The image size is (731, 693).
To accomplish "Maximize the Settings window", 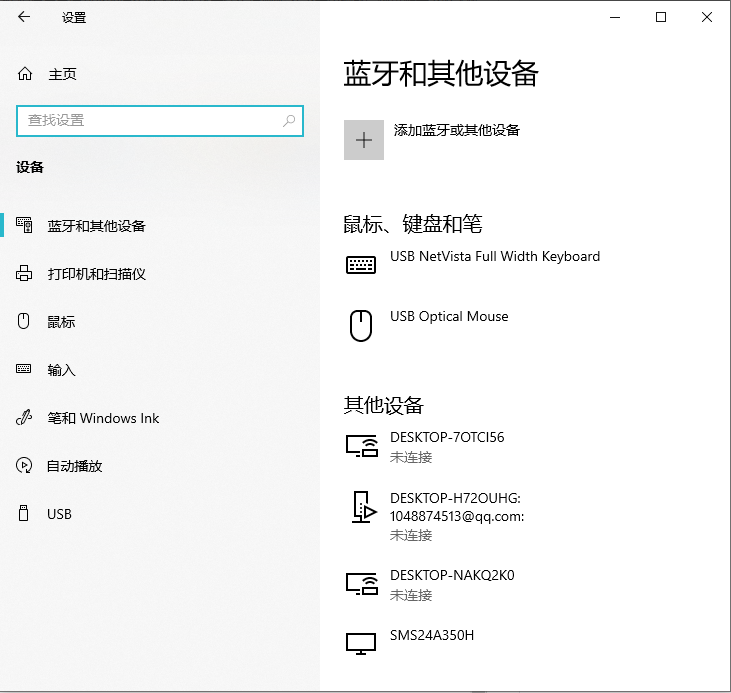I will [x=661, y=17].
